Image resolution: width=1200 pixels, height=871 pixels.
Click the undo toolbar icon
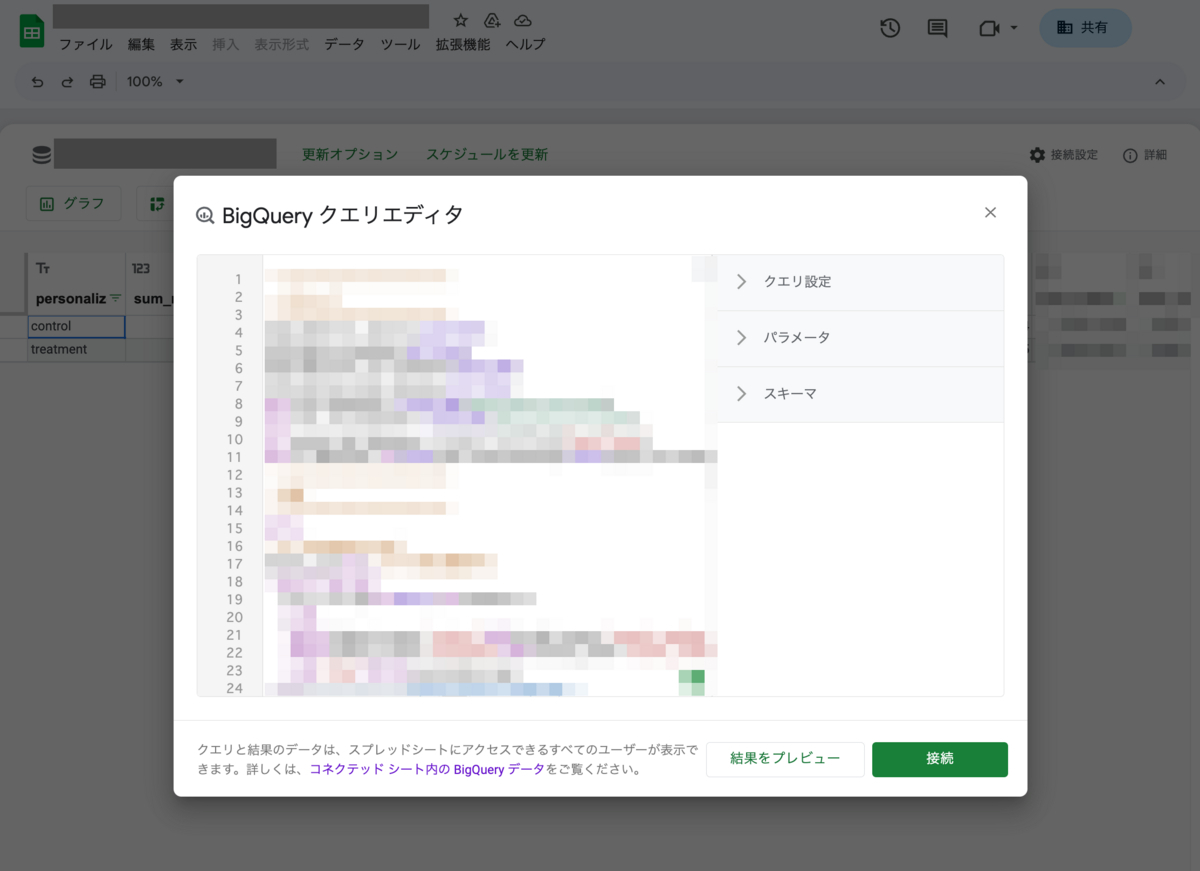[38, 82]
